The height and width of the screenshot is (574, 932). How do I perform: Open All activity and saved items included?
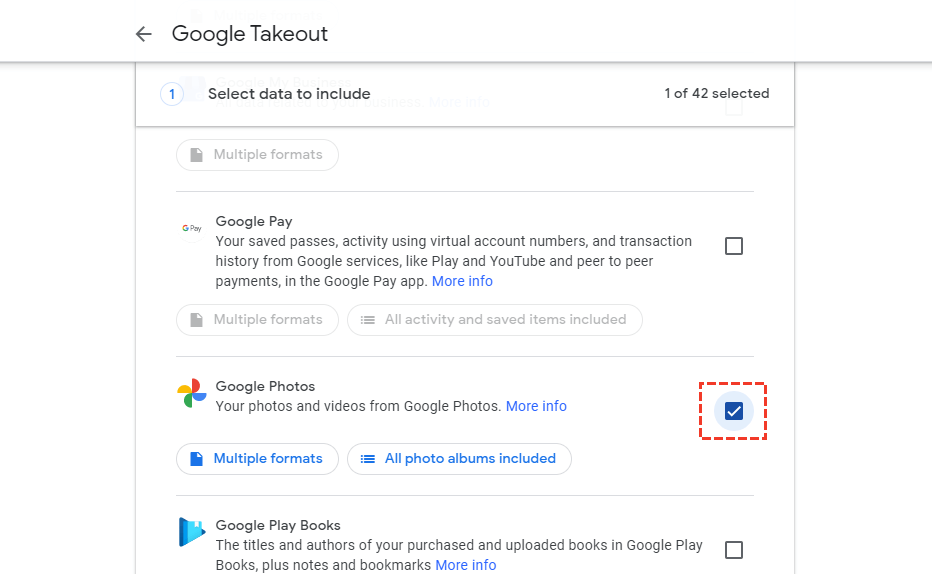[x=495, y=320]
